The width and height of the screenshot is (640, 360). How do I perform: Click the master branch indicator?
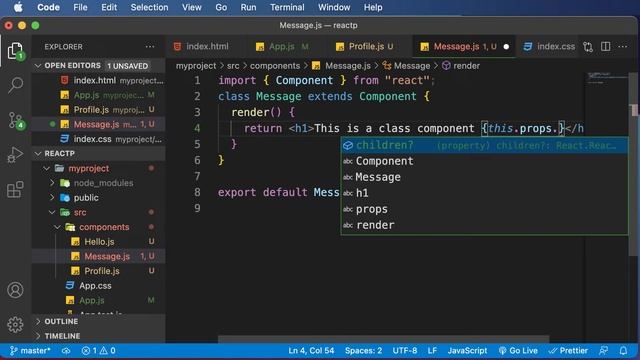coord(31,351)
